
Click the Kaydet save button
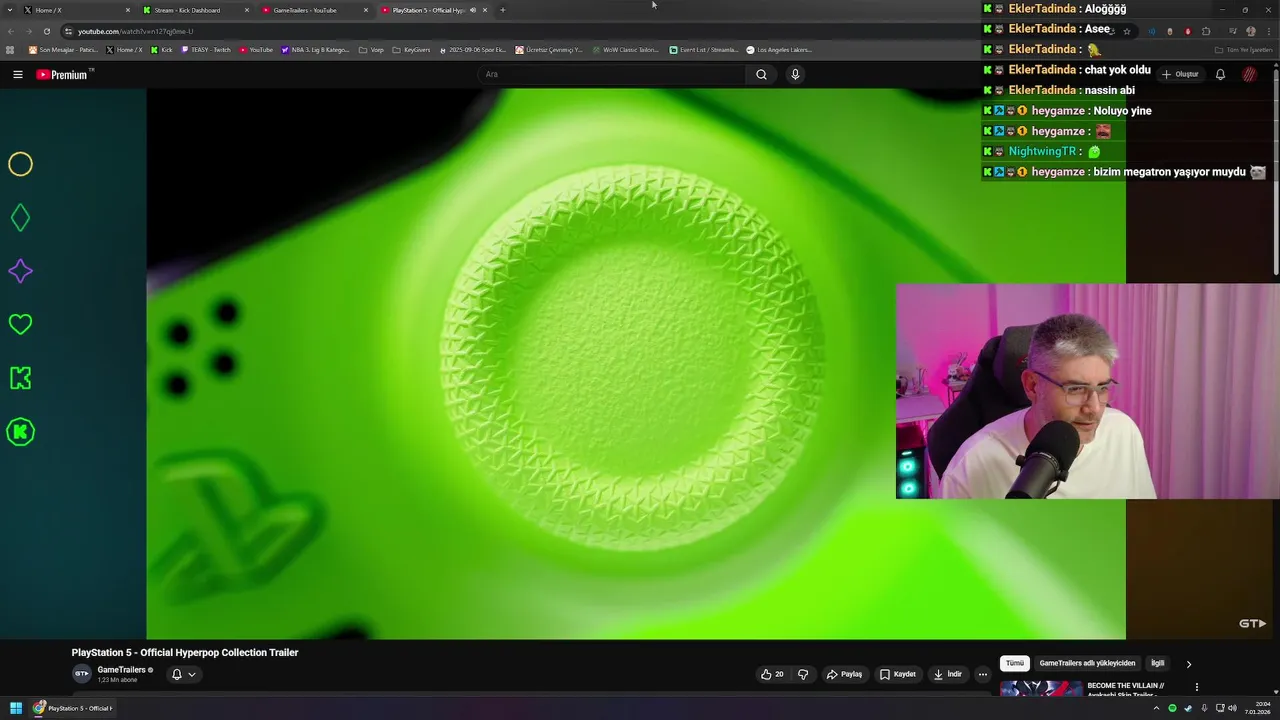[898, 674]
